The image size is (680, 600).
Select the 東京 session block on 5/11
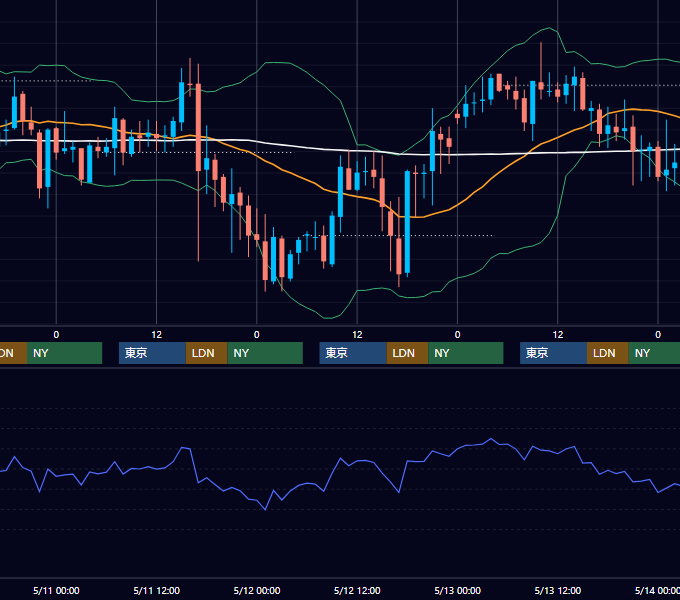(152, 353)
